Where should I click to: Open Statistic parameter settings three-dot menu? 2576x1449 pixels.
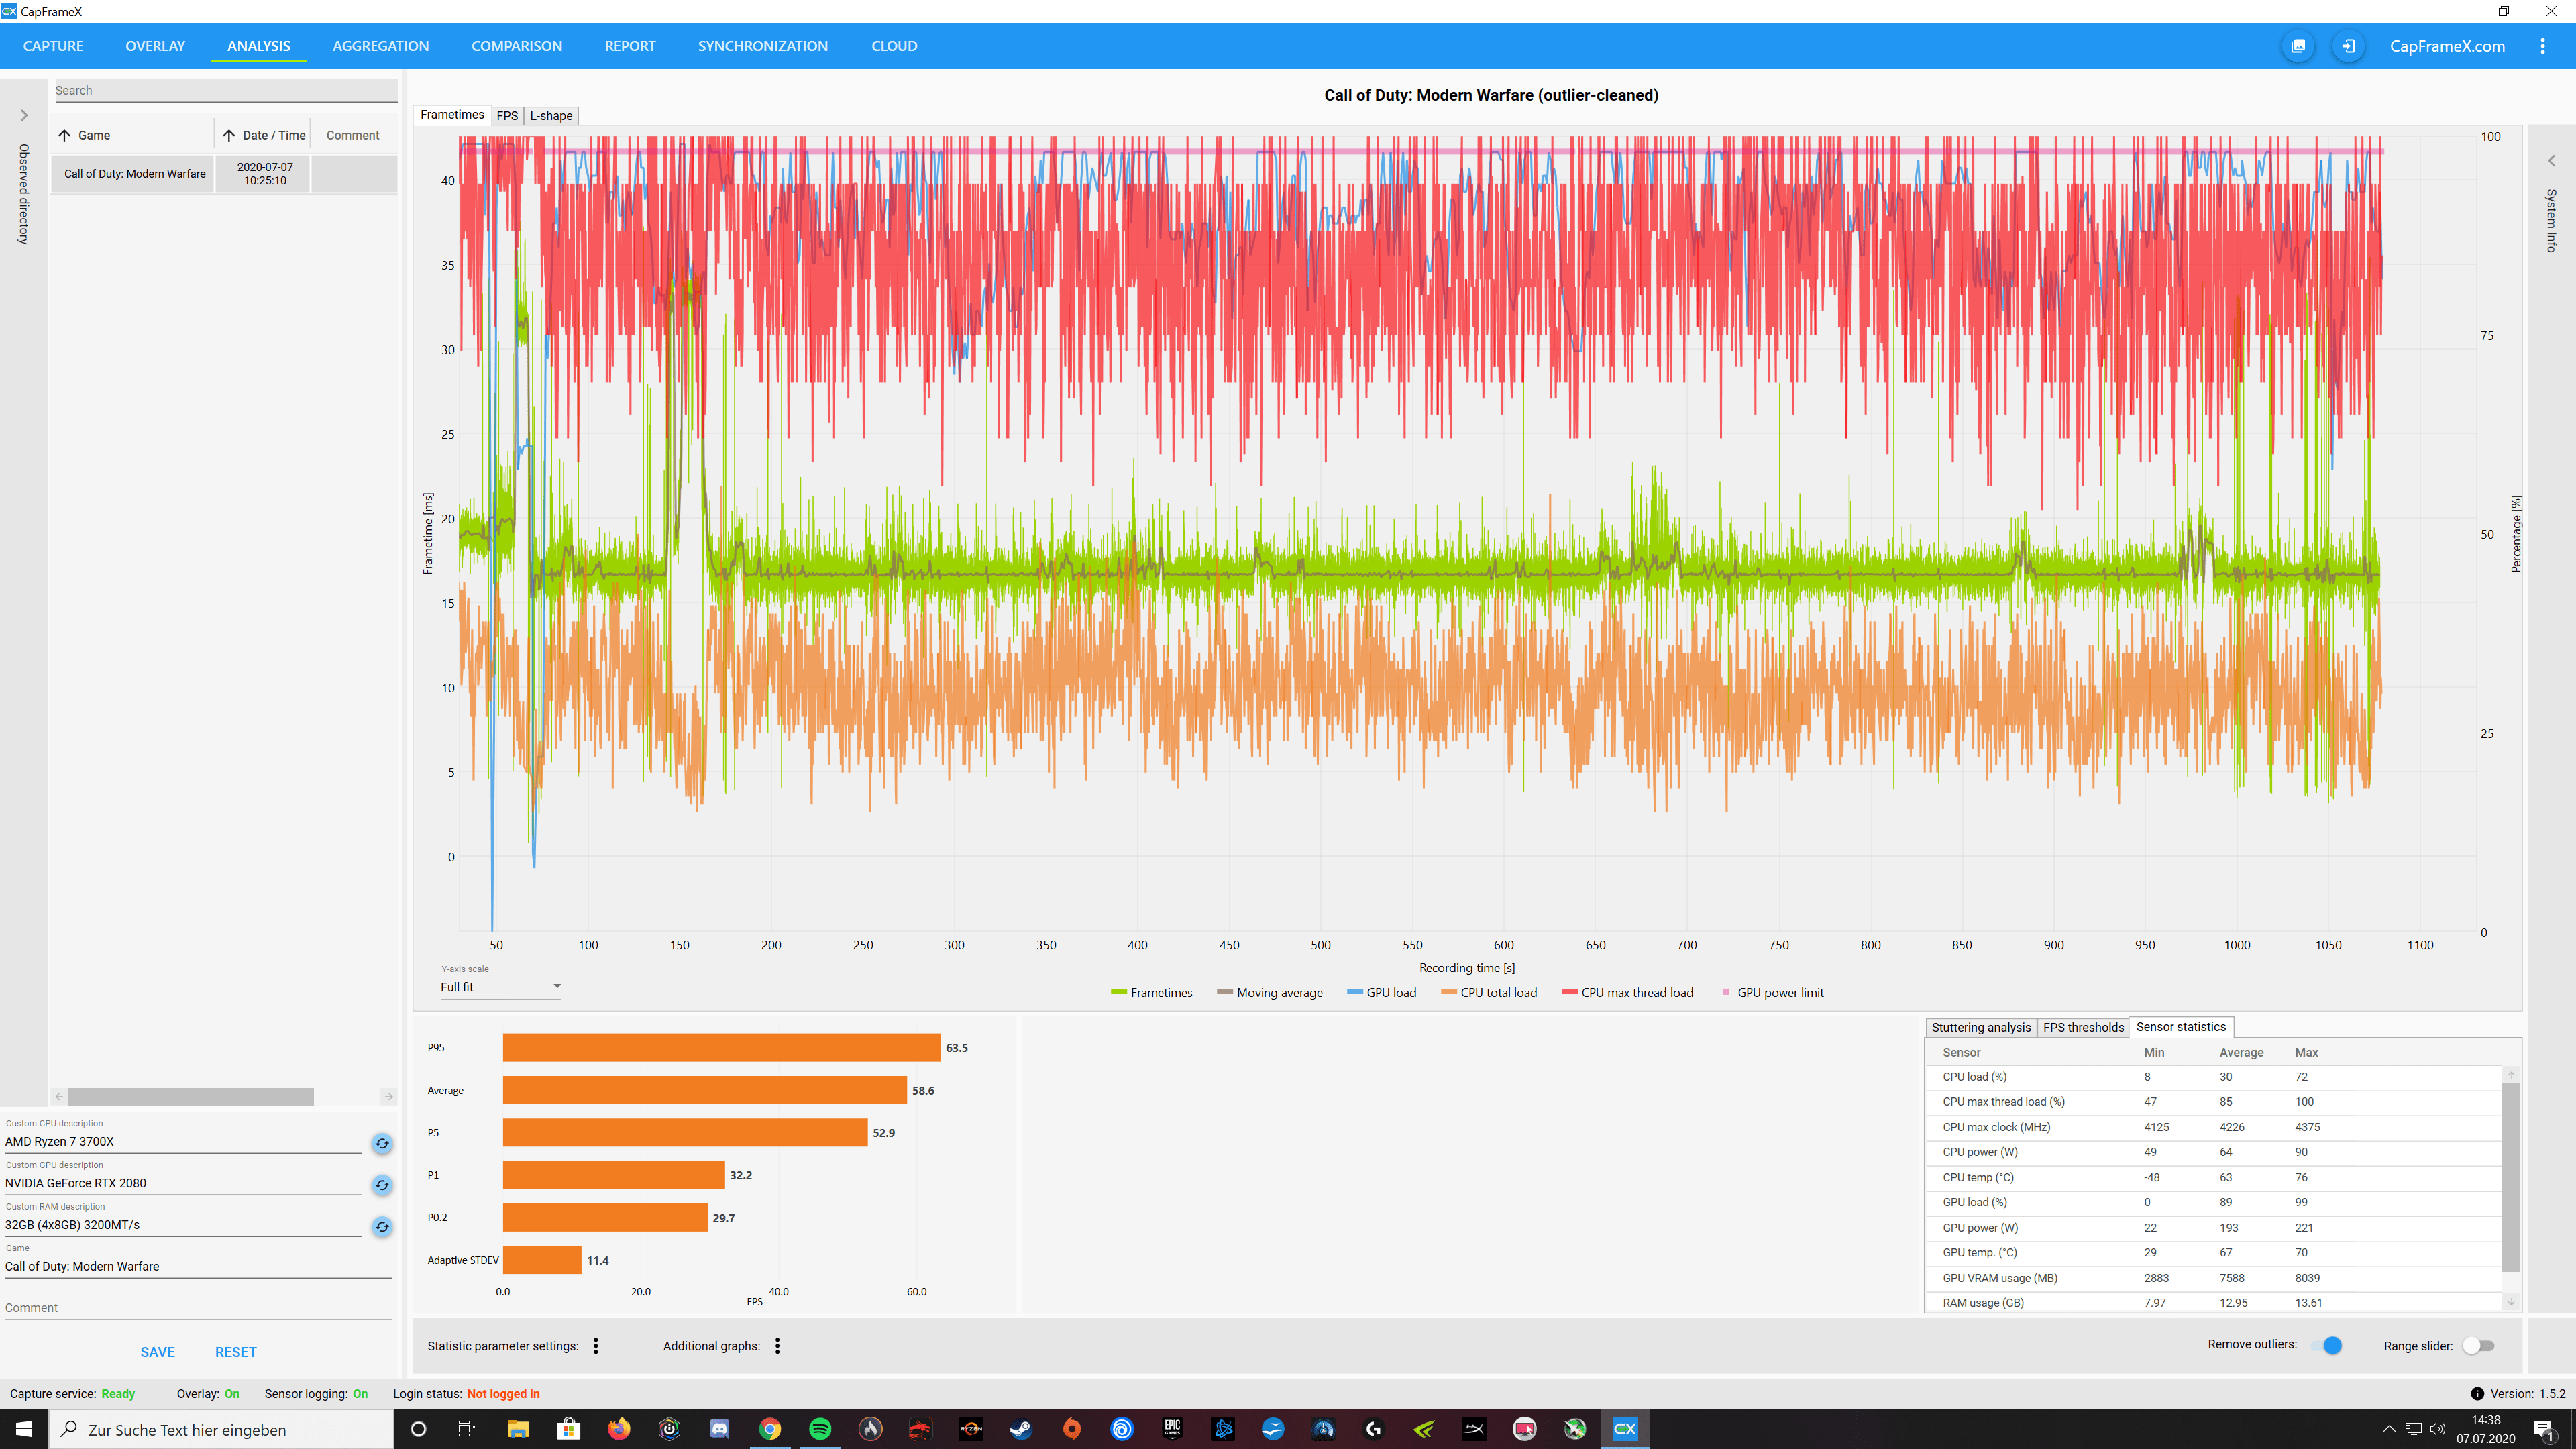[x=596, y=1346]
